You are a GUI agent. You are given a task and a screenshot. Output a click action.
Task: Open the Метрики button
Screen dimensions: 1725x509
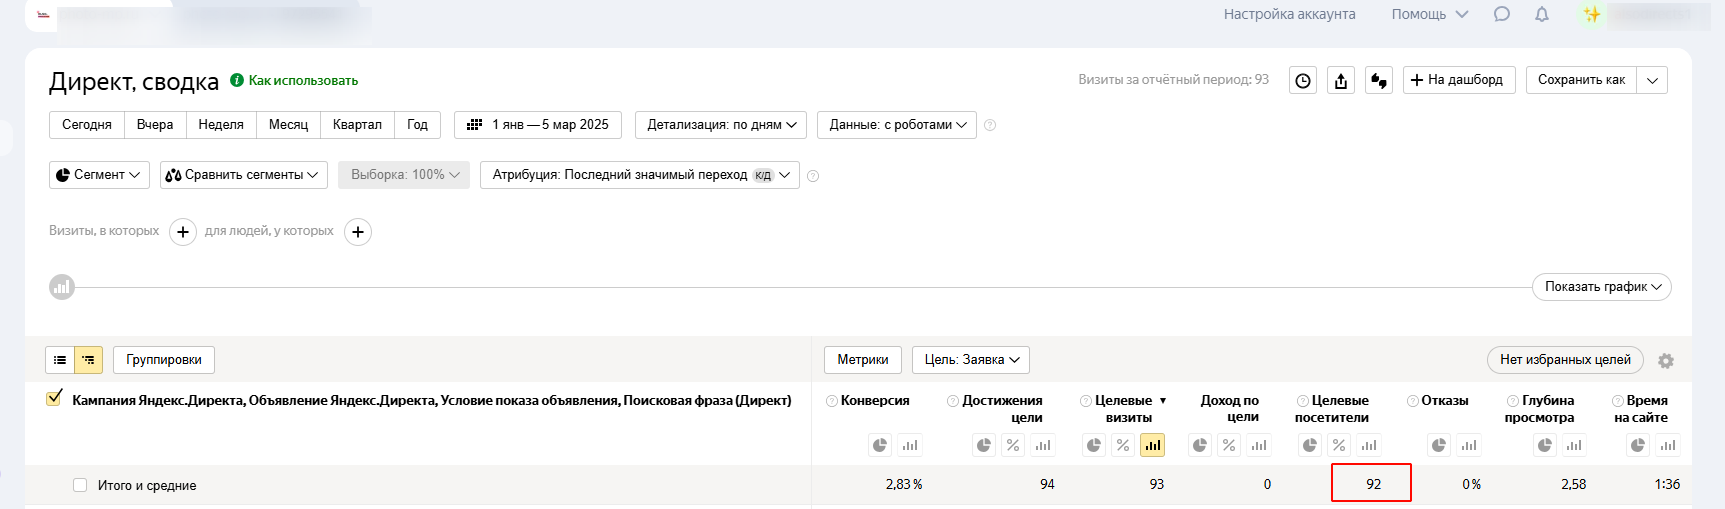[x=863, y=360]
